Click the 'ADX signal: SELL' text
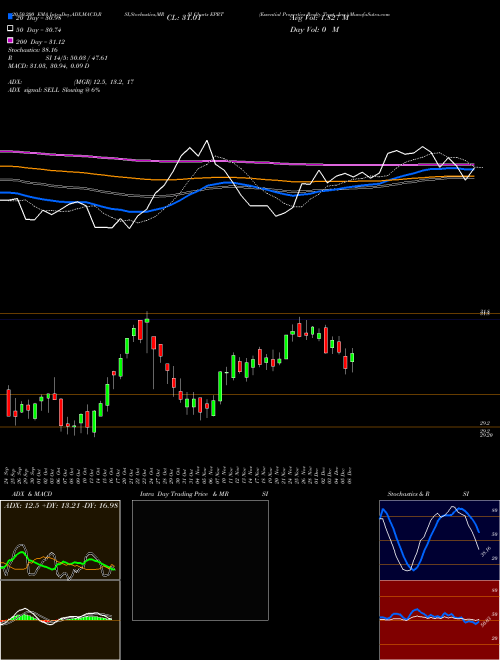The image size is (500, 660). (53, 90)
